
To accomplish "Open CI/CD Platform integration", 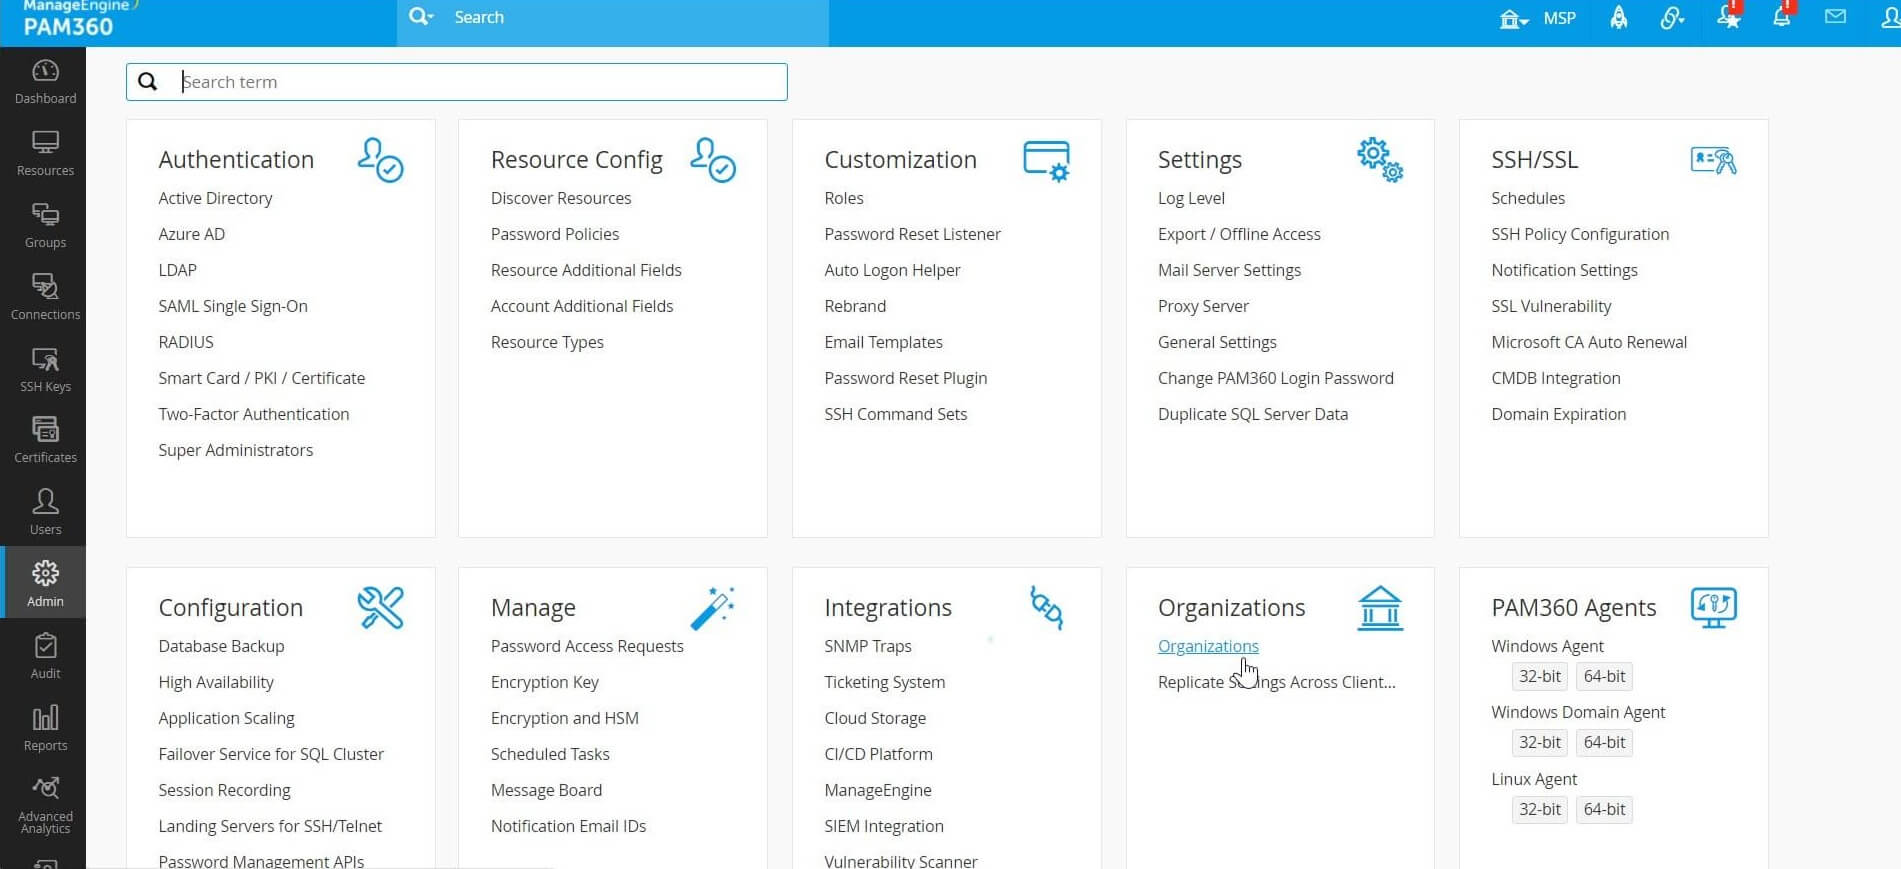I will [878, 754].
